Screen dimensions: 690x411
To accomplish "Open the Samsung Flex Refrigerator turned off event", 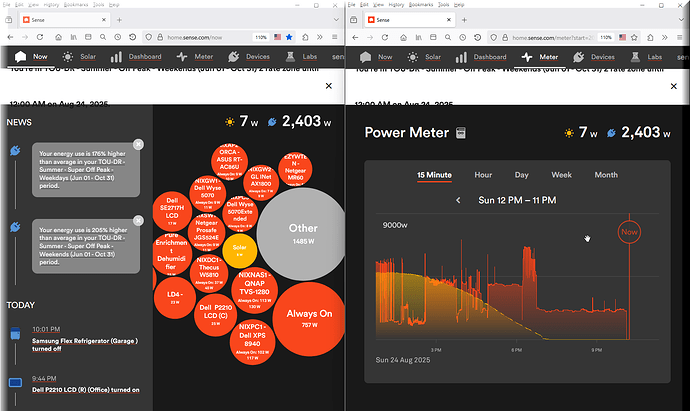I will [85, 345].
